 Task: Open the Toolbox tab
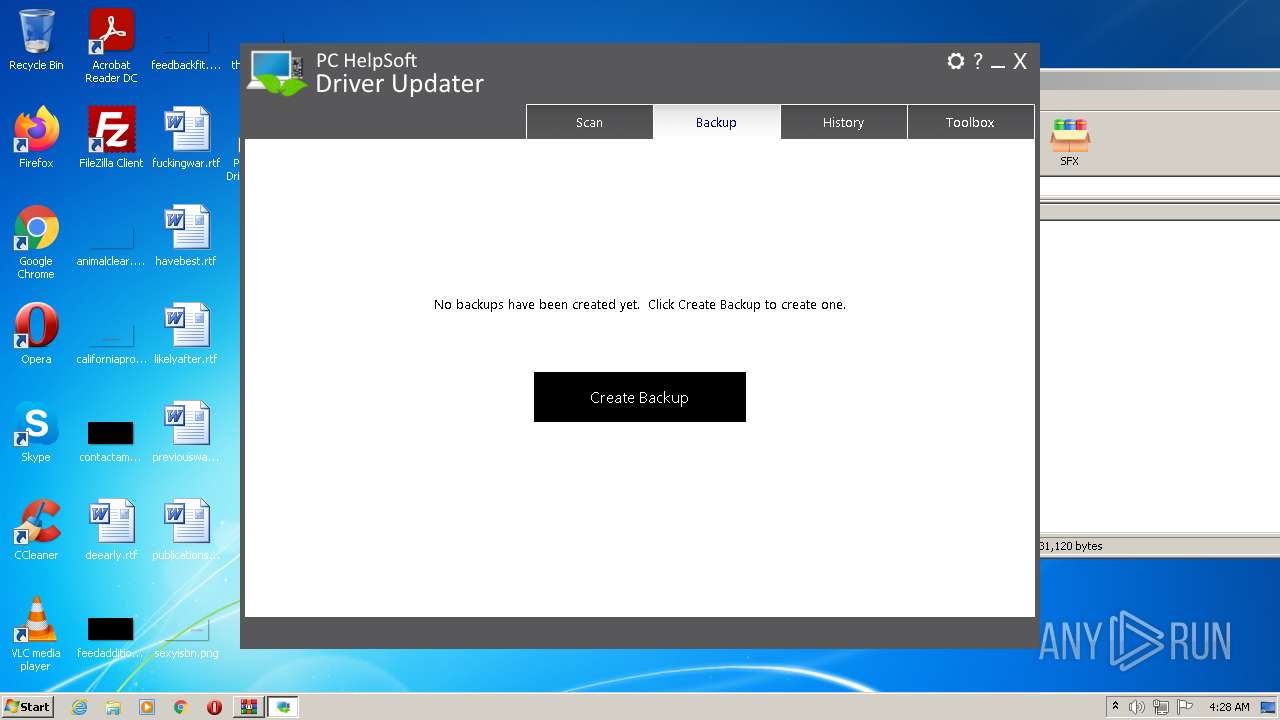point(970,122)
